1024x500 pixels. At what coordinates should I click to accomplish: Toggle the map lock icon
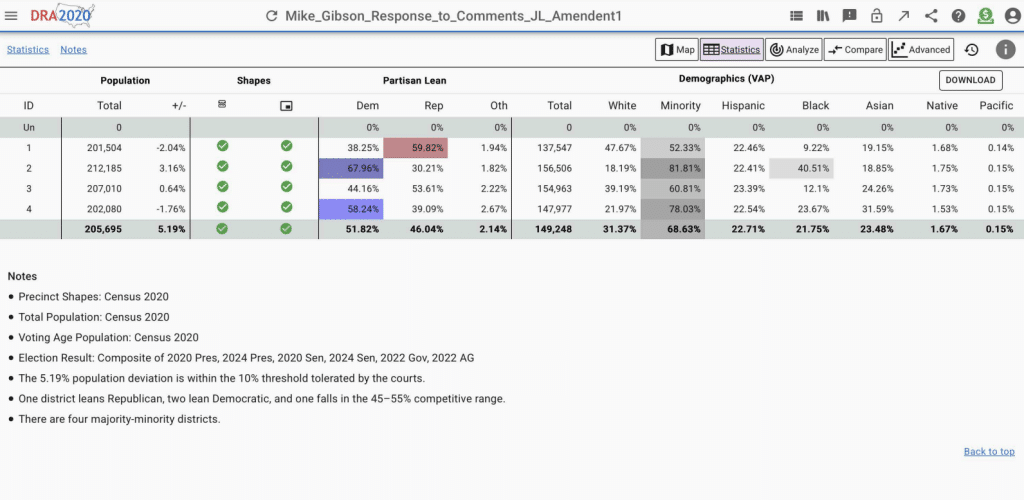(877, 16)
